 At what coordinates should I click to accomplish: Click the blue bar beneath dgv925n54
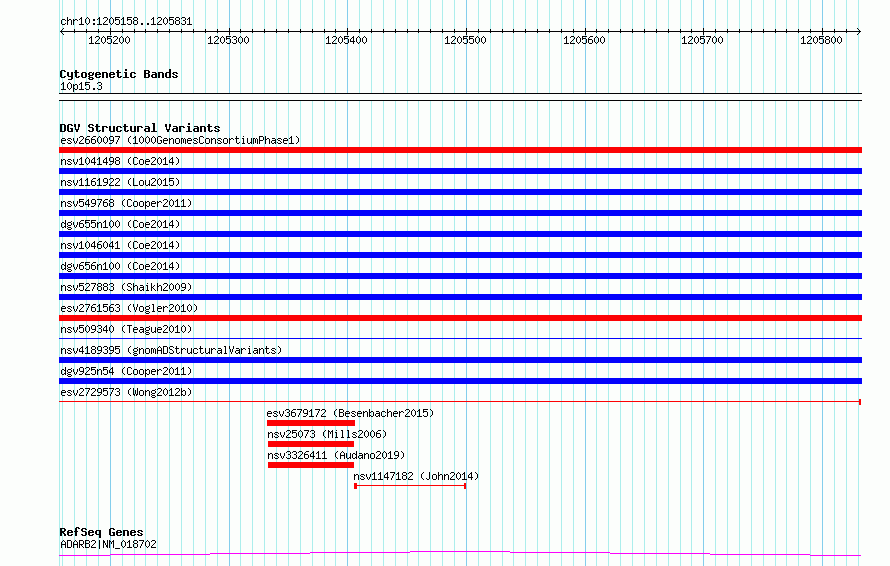coord(460,381)
